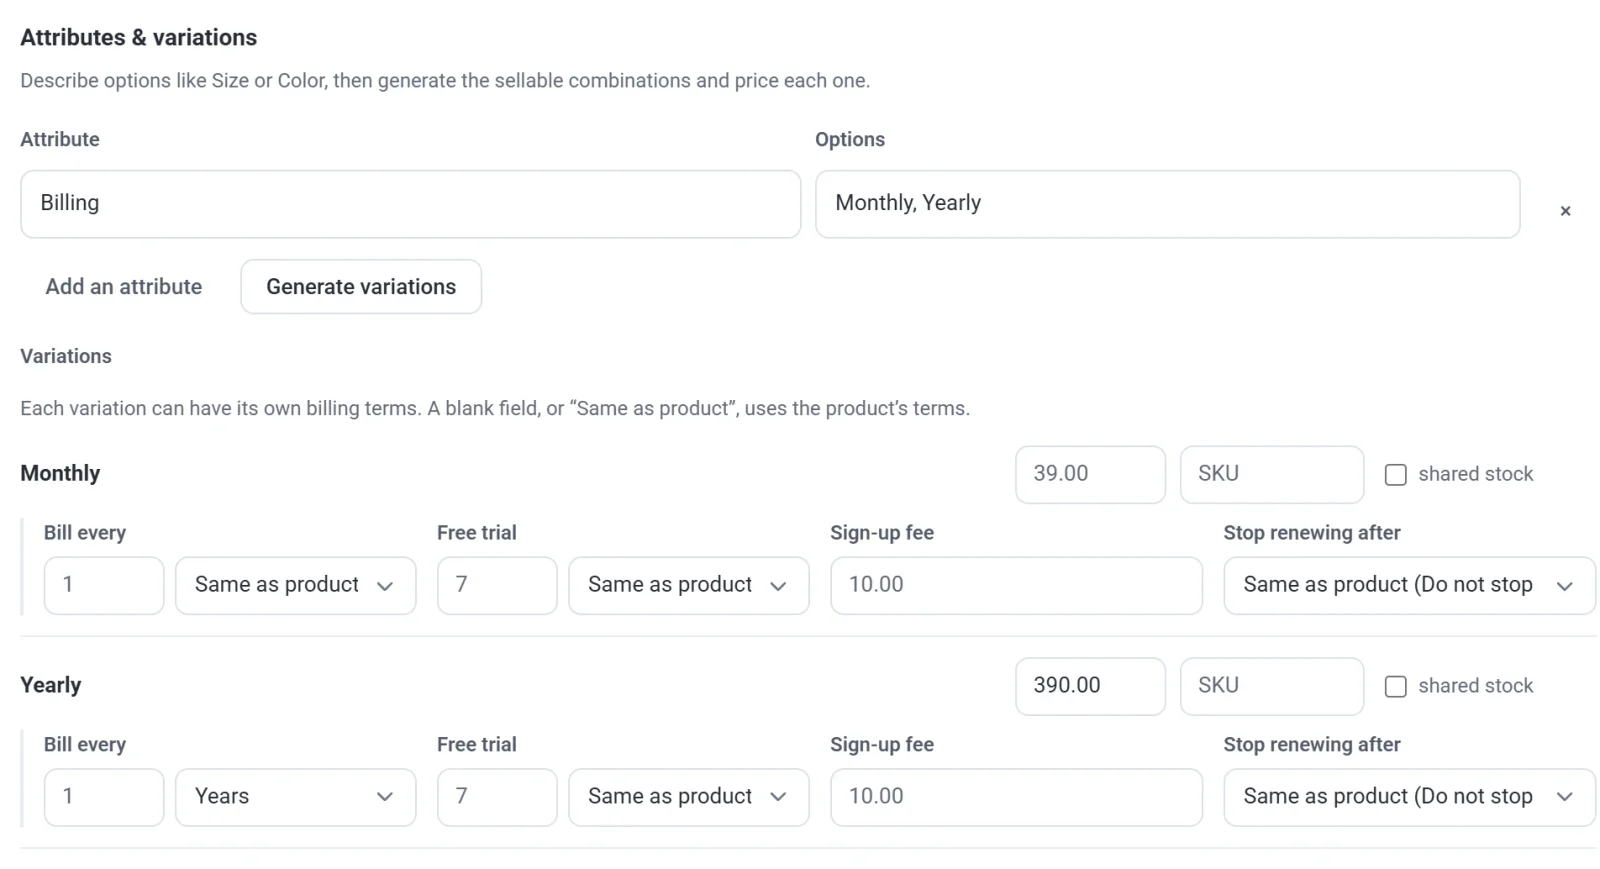Open Monthly Bill every period dropdown

pyautogui.click(x=296, y=585)
